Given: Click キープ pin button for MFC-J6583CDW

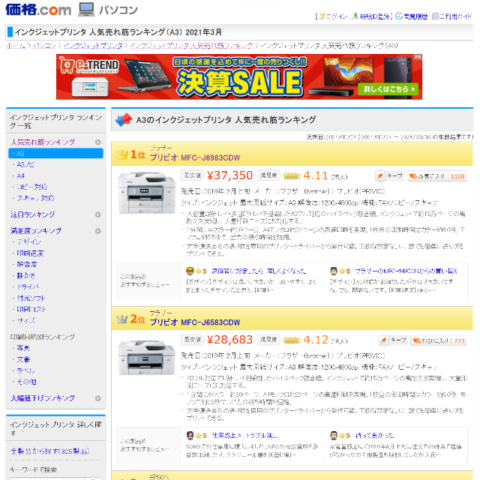Looking at the screenshot, I should click(x=394, y=340).
